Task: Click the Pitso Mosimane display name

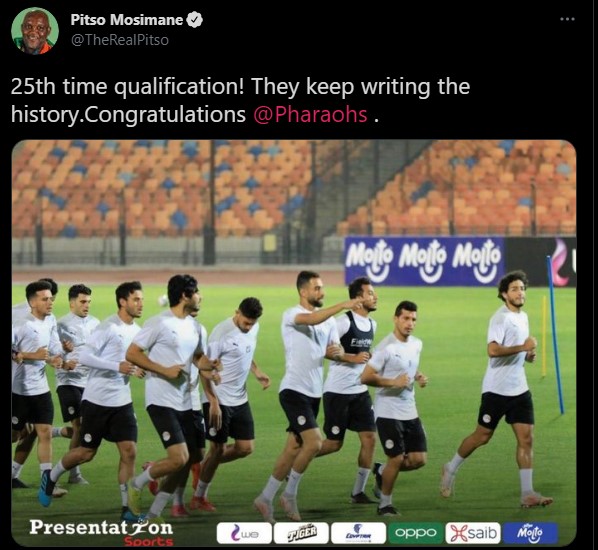Action: coord(127,20)
